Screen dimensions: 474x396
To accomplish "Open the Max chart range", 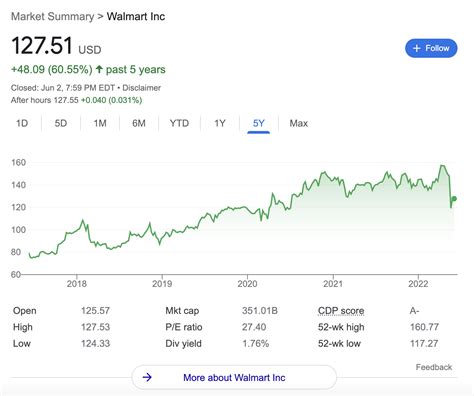I will [x=298, y=123].
